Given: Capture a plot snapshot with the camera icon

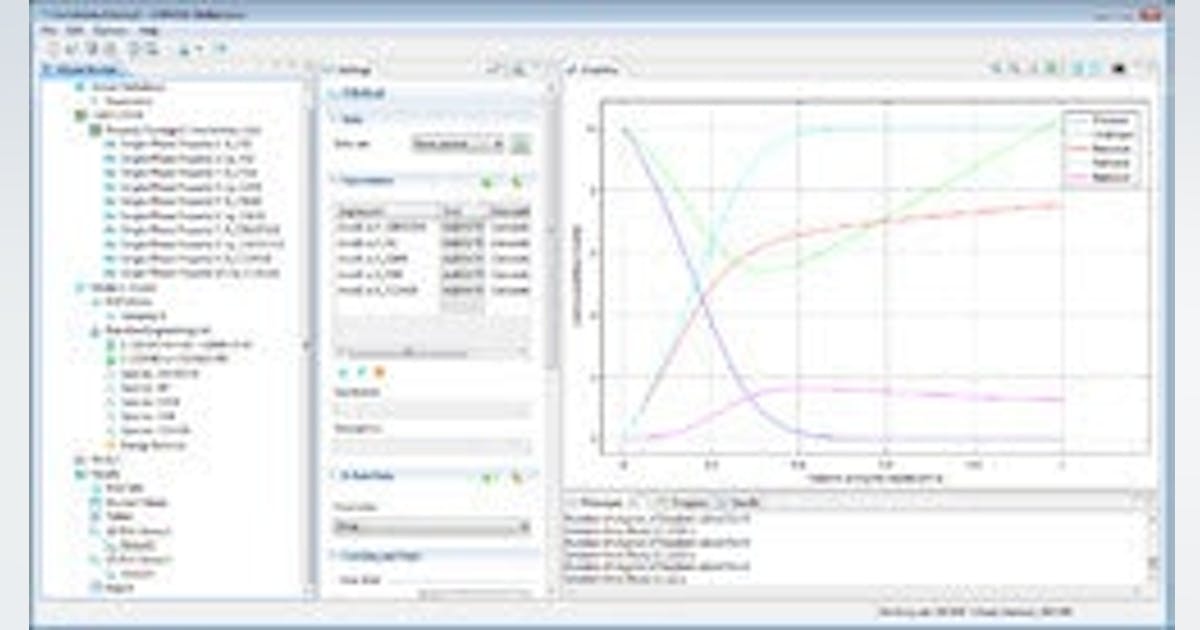Looking at the screenshot, I should (1118, 70).
